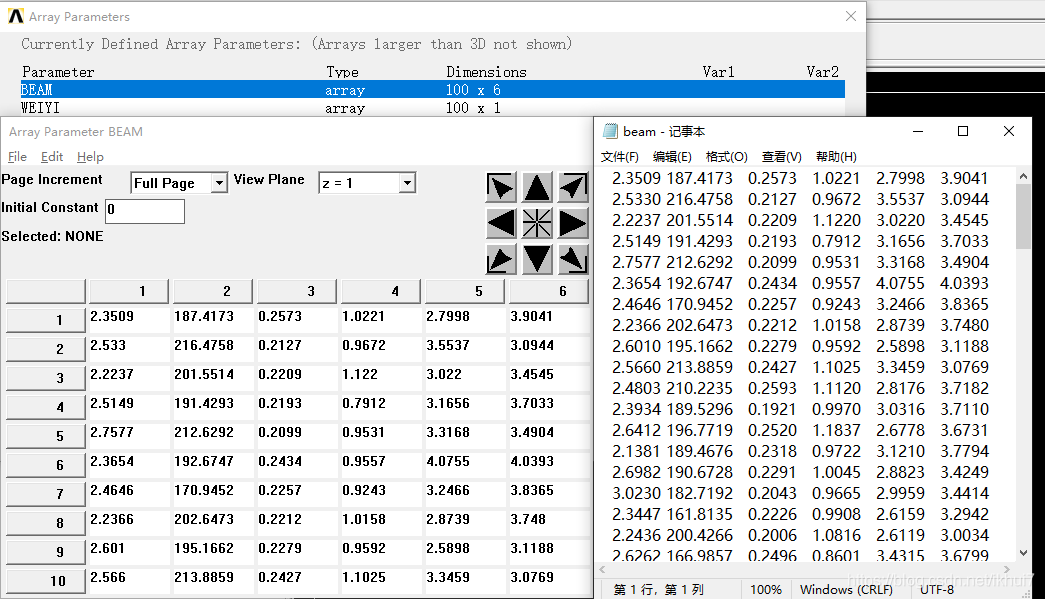Click 第 1 行, 第 1 列 position in status bar
This screenshot has width=1045, height=599.
[658, 590]
